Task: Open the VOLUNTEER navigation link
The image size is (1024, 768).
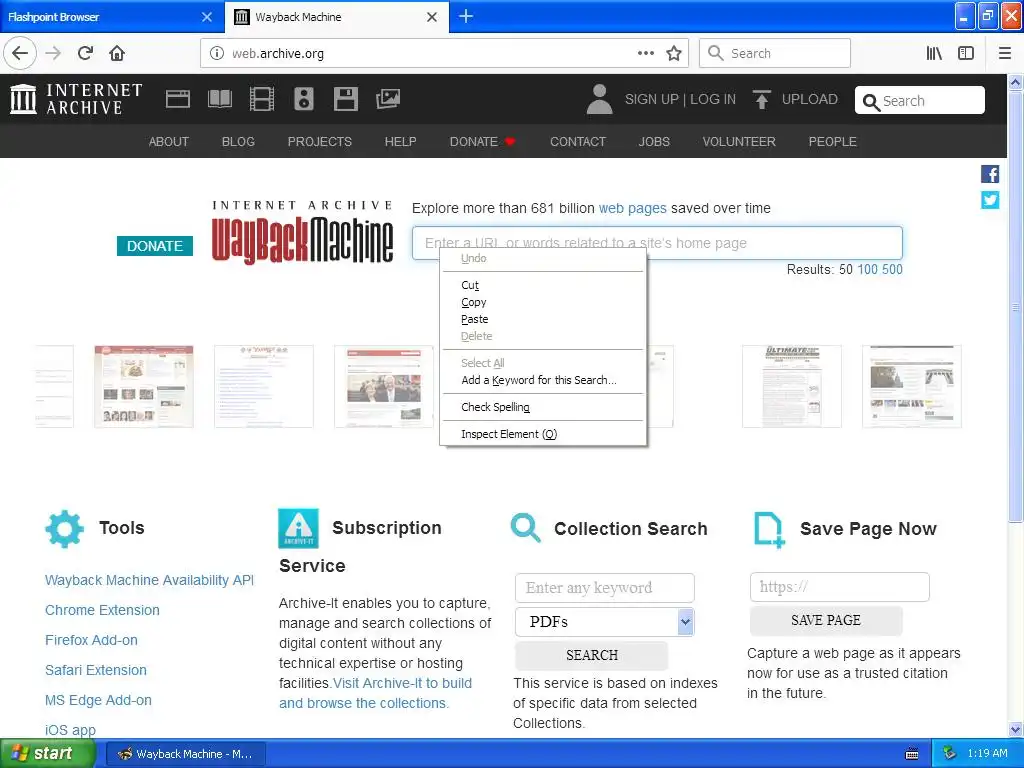Action: click(x=739, y=142)
